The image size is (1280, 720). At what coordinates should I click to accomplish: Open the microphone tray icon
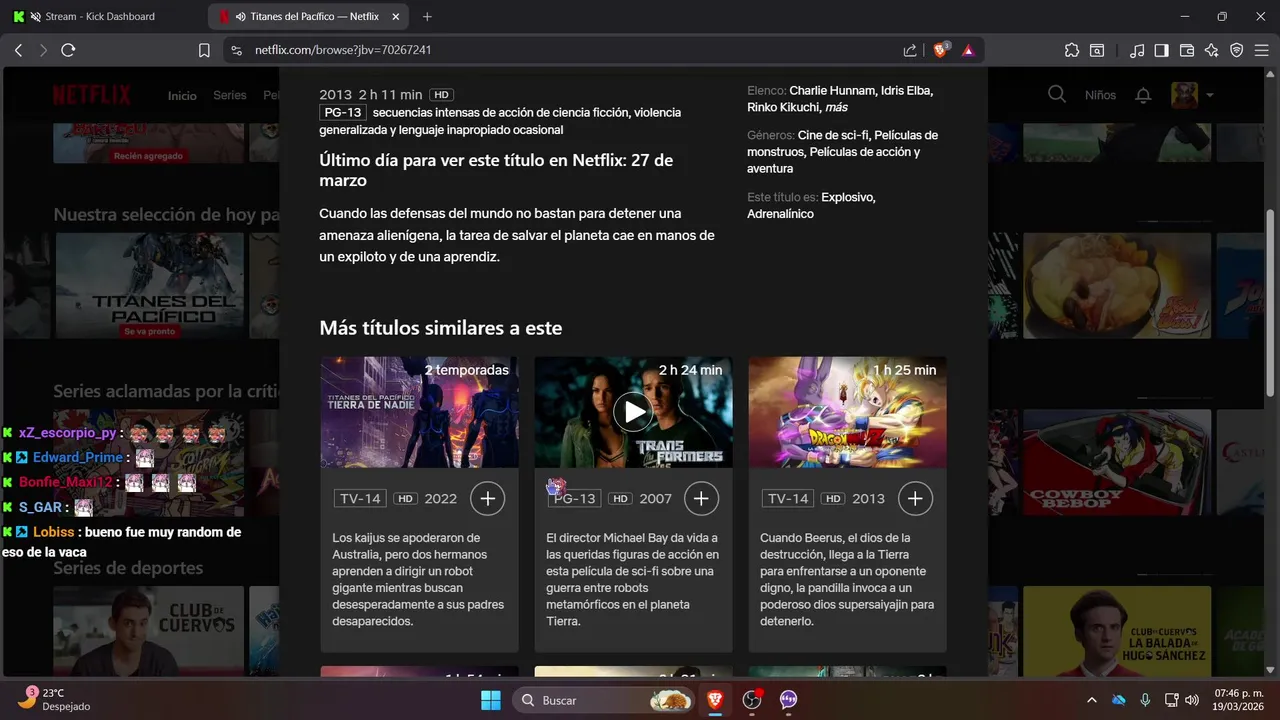pyautogui.click(x=1145, y=700)
